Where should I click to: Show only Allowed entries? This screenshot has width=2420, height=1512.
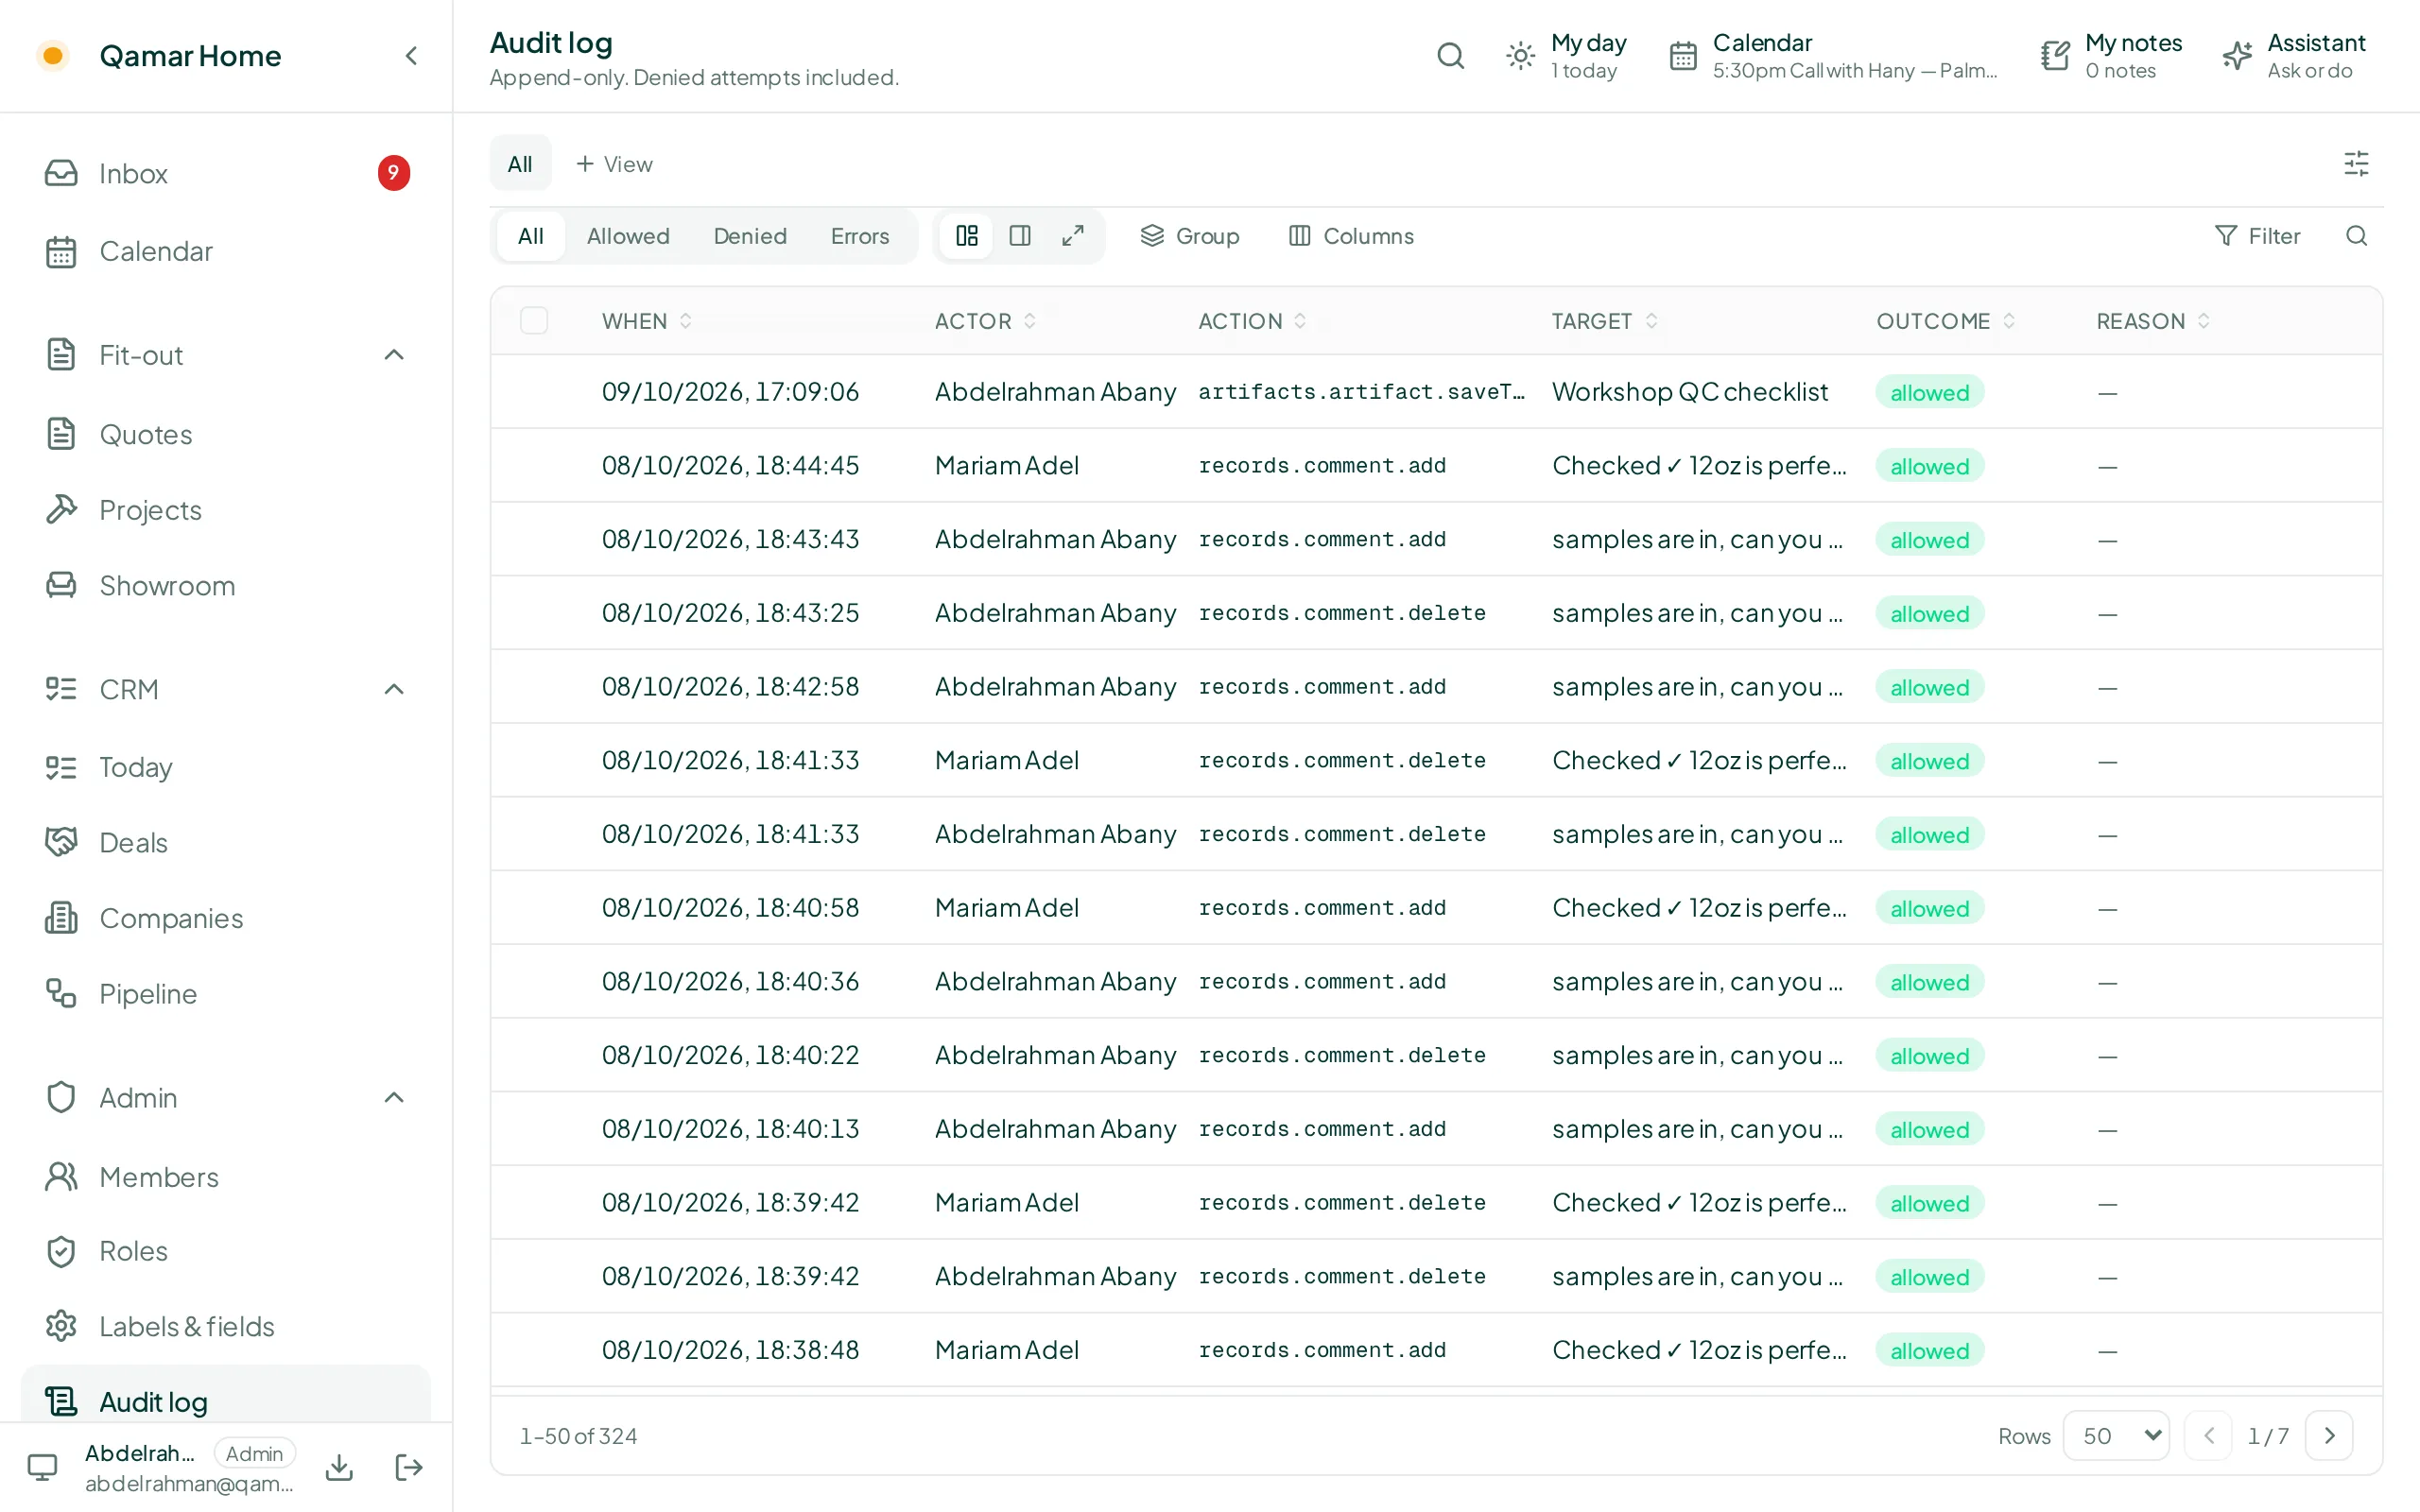628,236
